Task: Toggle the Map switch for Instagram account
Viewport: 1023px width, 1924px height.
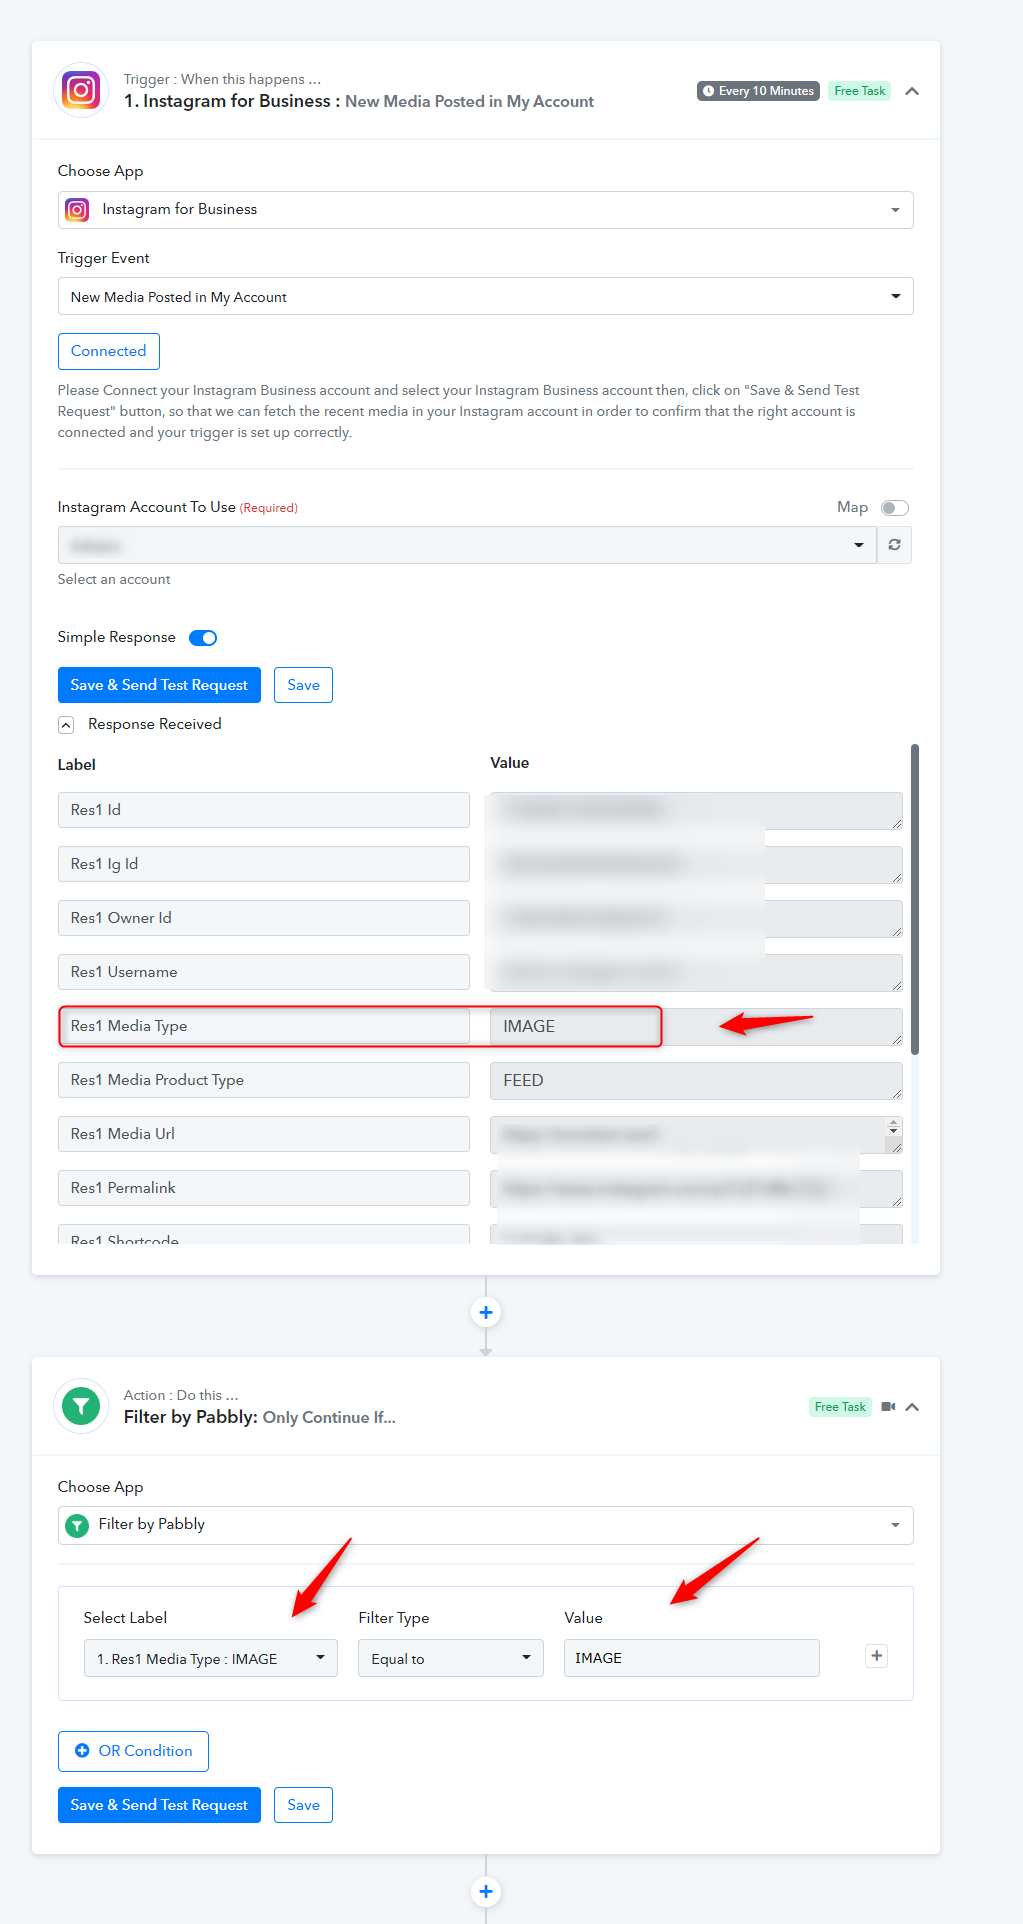Action: (894, 508)
